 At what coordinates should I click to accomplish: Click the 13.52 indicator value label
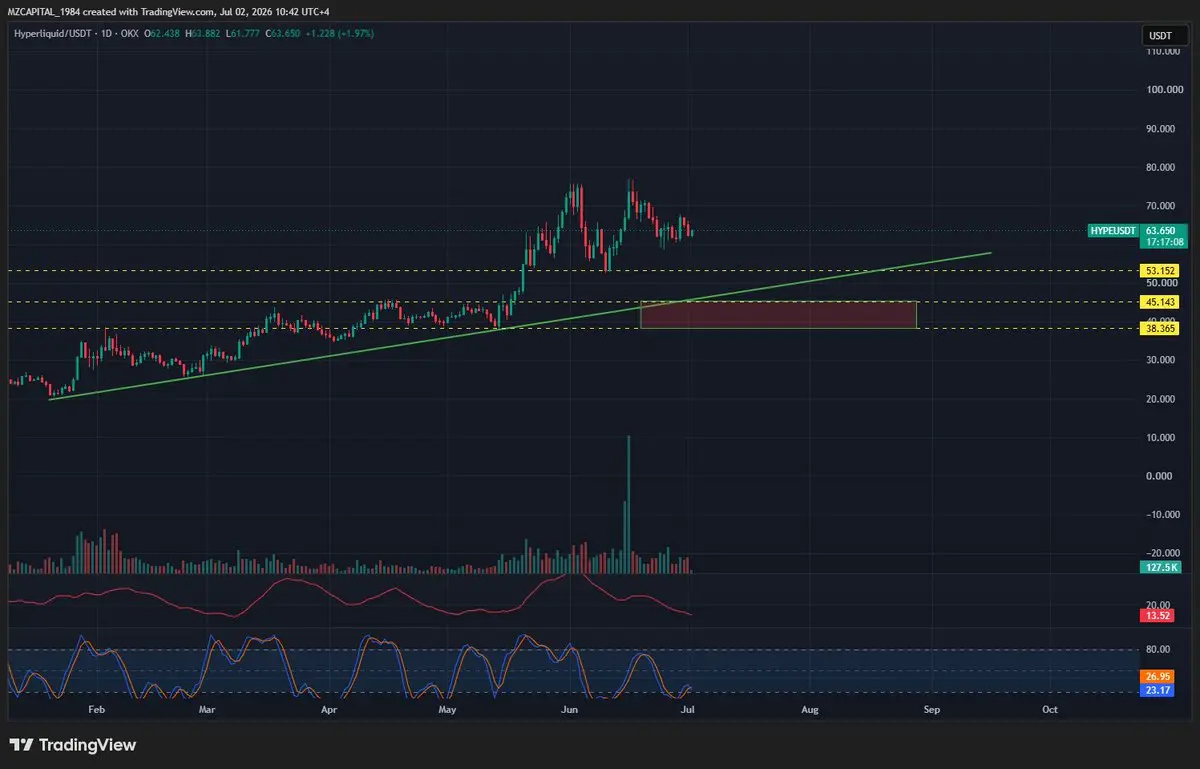coord(1157,616)
